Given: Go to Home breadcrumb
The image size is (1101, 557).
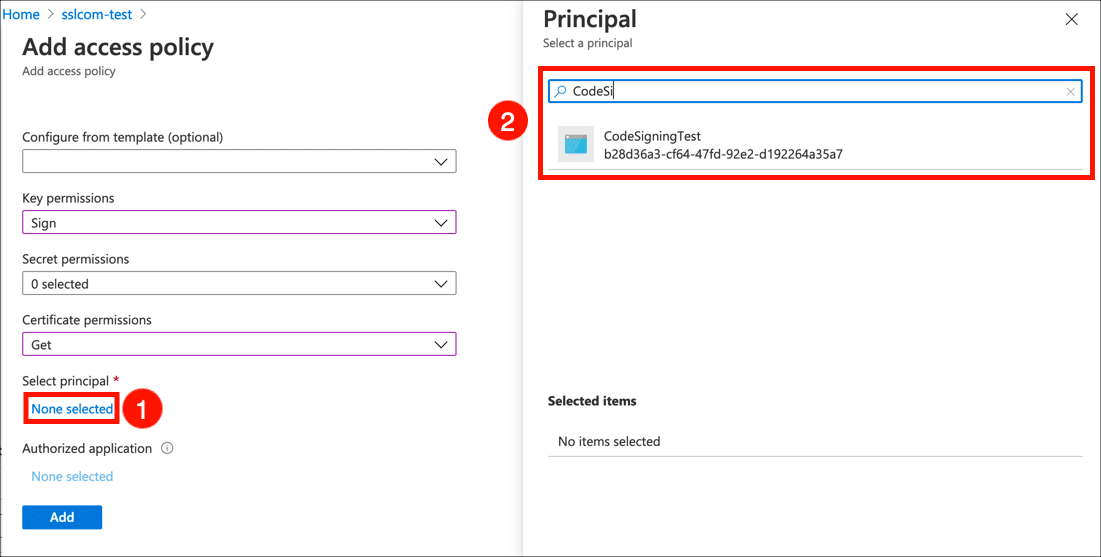Looking at the screenshot, I should (22, 15).
